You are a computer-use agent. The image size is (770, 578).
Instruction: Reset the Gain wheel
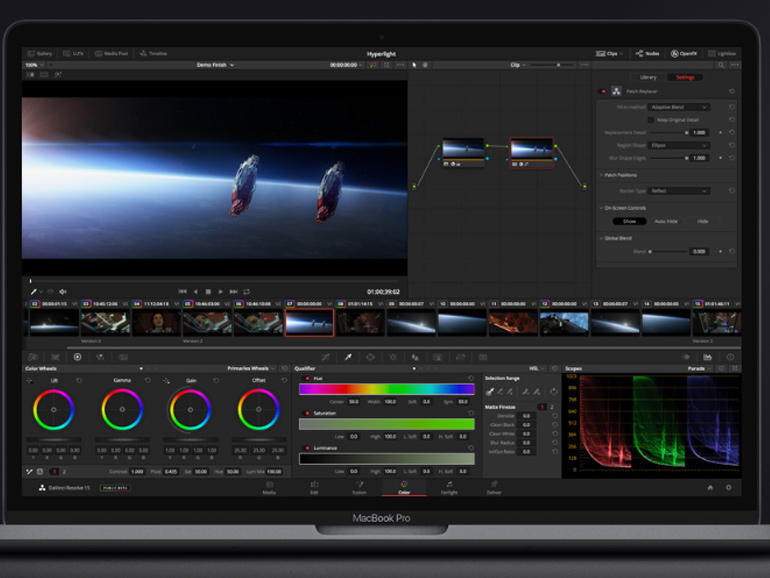point(216,380)
